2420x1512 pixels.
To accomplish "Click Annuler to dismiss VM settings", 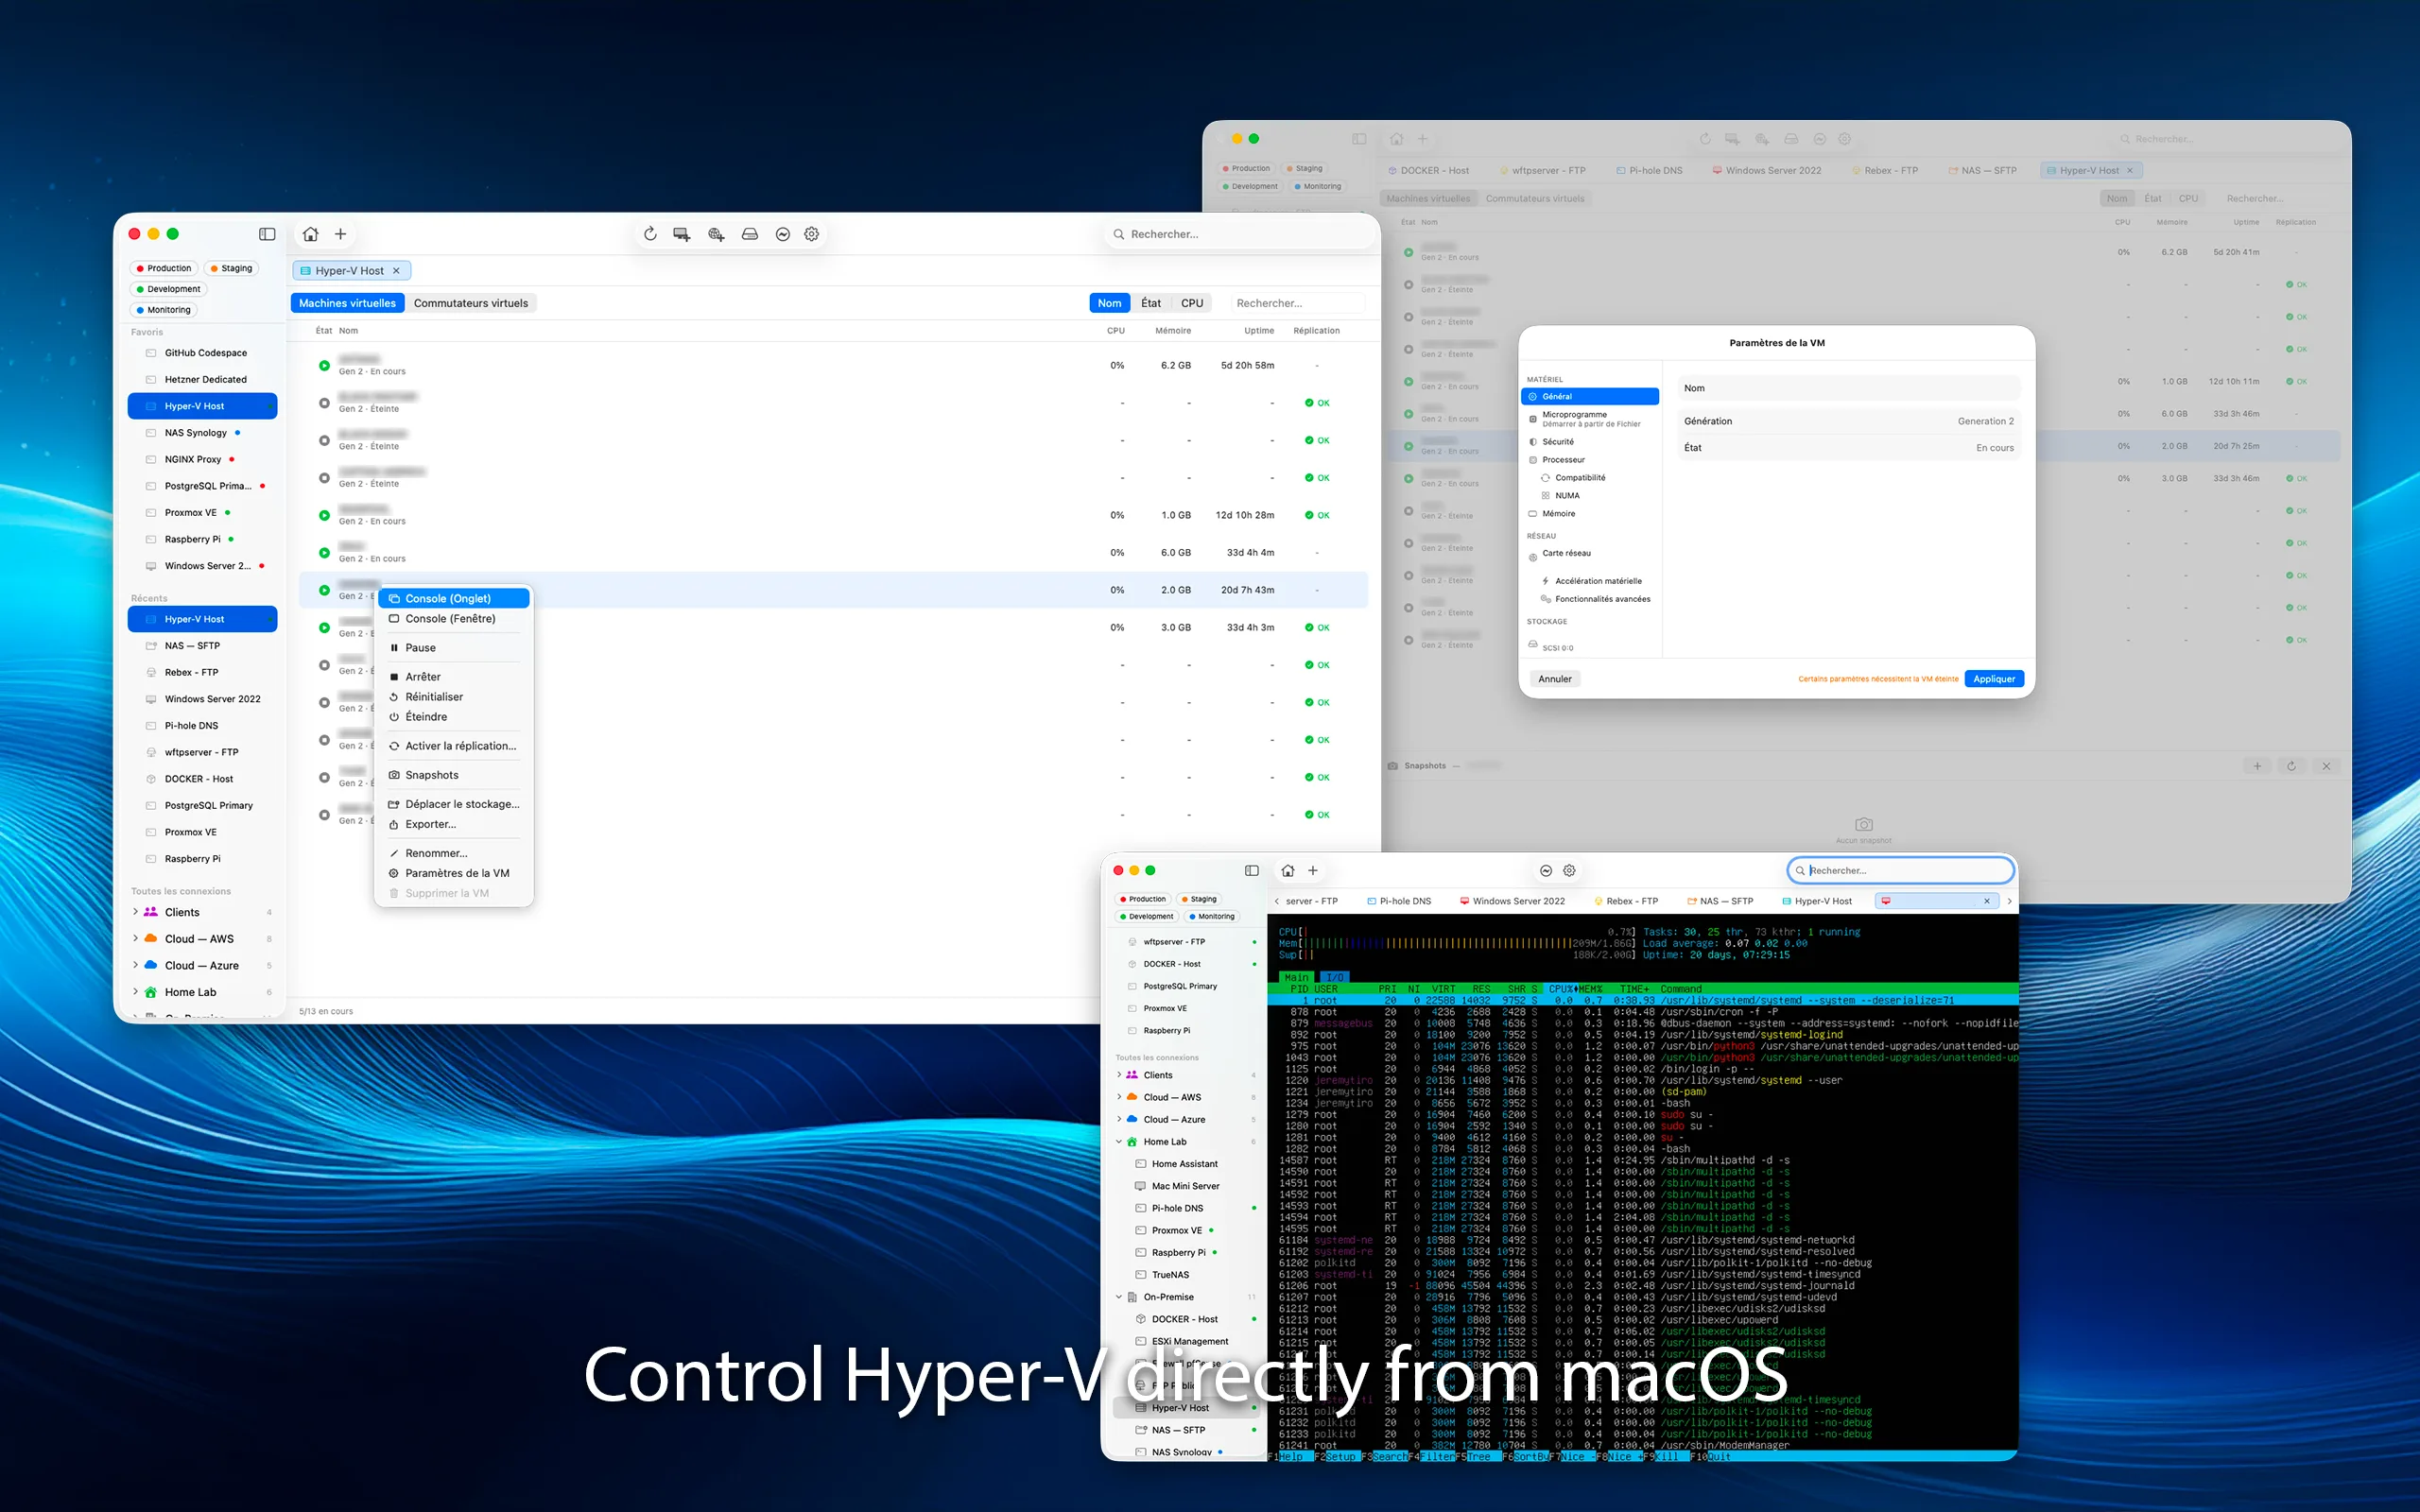I will coord(1554,678).
